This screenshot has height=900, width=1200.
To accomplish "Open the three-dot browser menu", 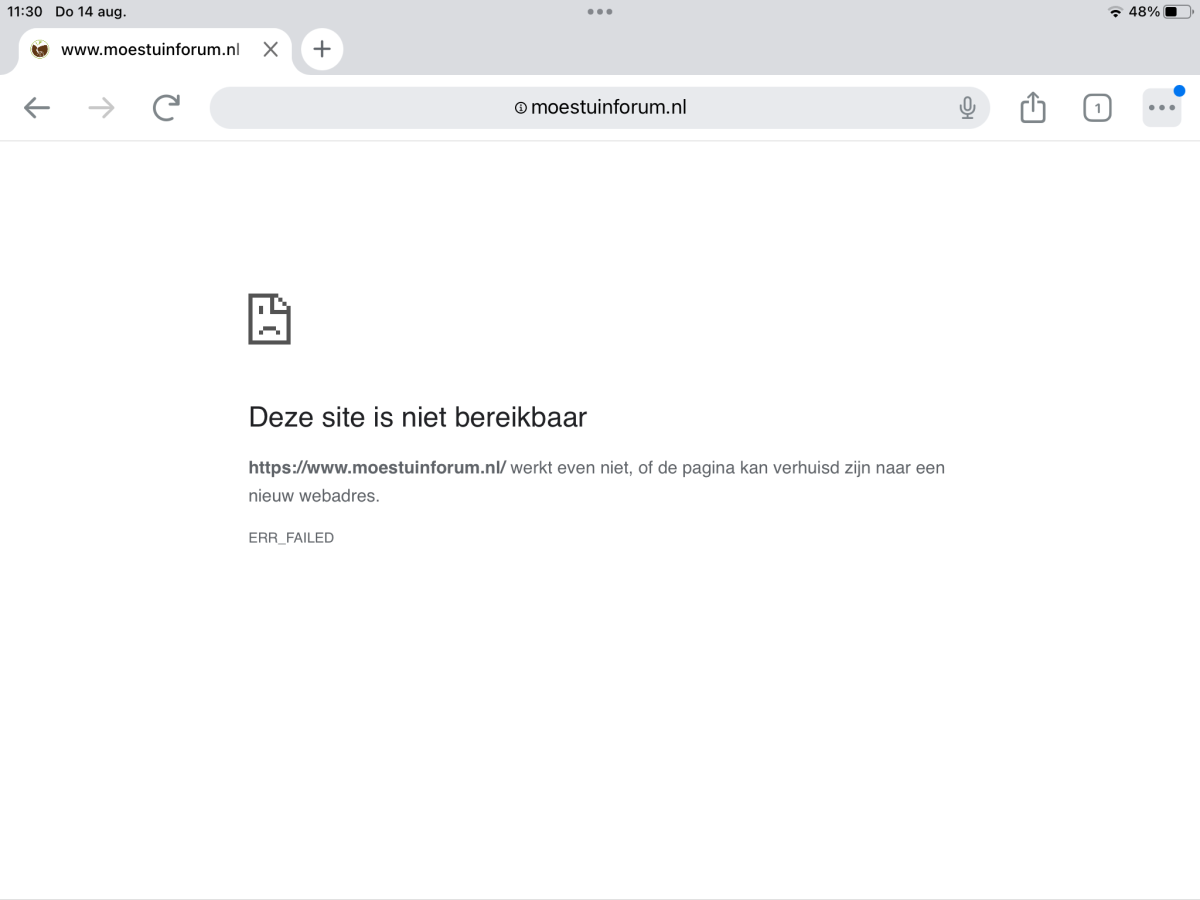I will 1161,108.
